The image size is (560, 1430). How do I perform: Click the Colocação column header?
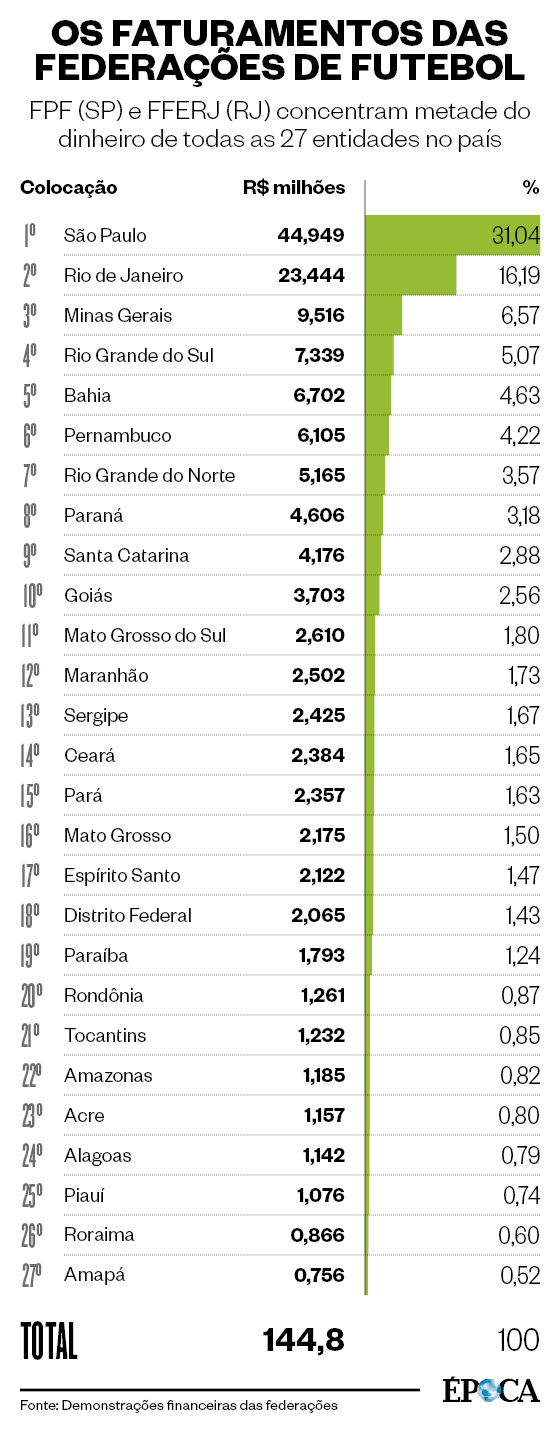pyautogui.click(x=69, y=188)
